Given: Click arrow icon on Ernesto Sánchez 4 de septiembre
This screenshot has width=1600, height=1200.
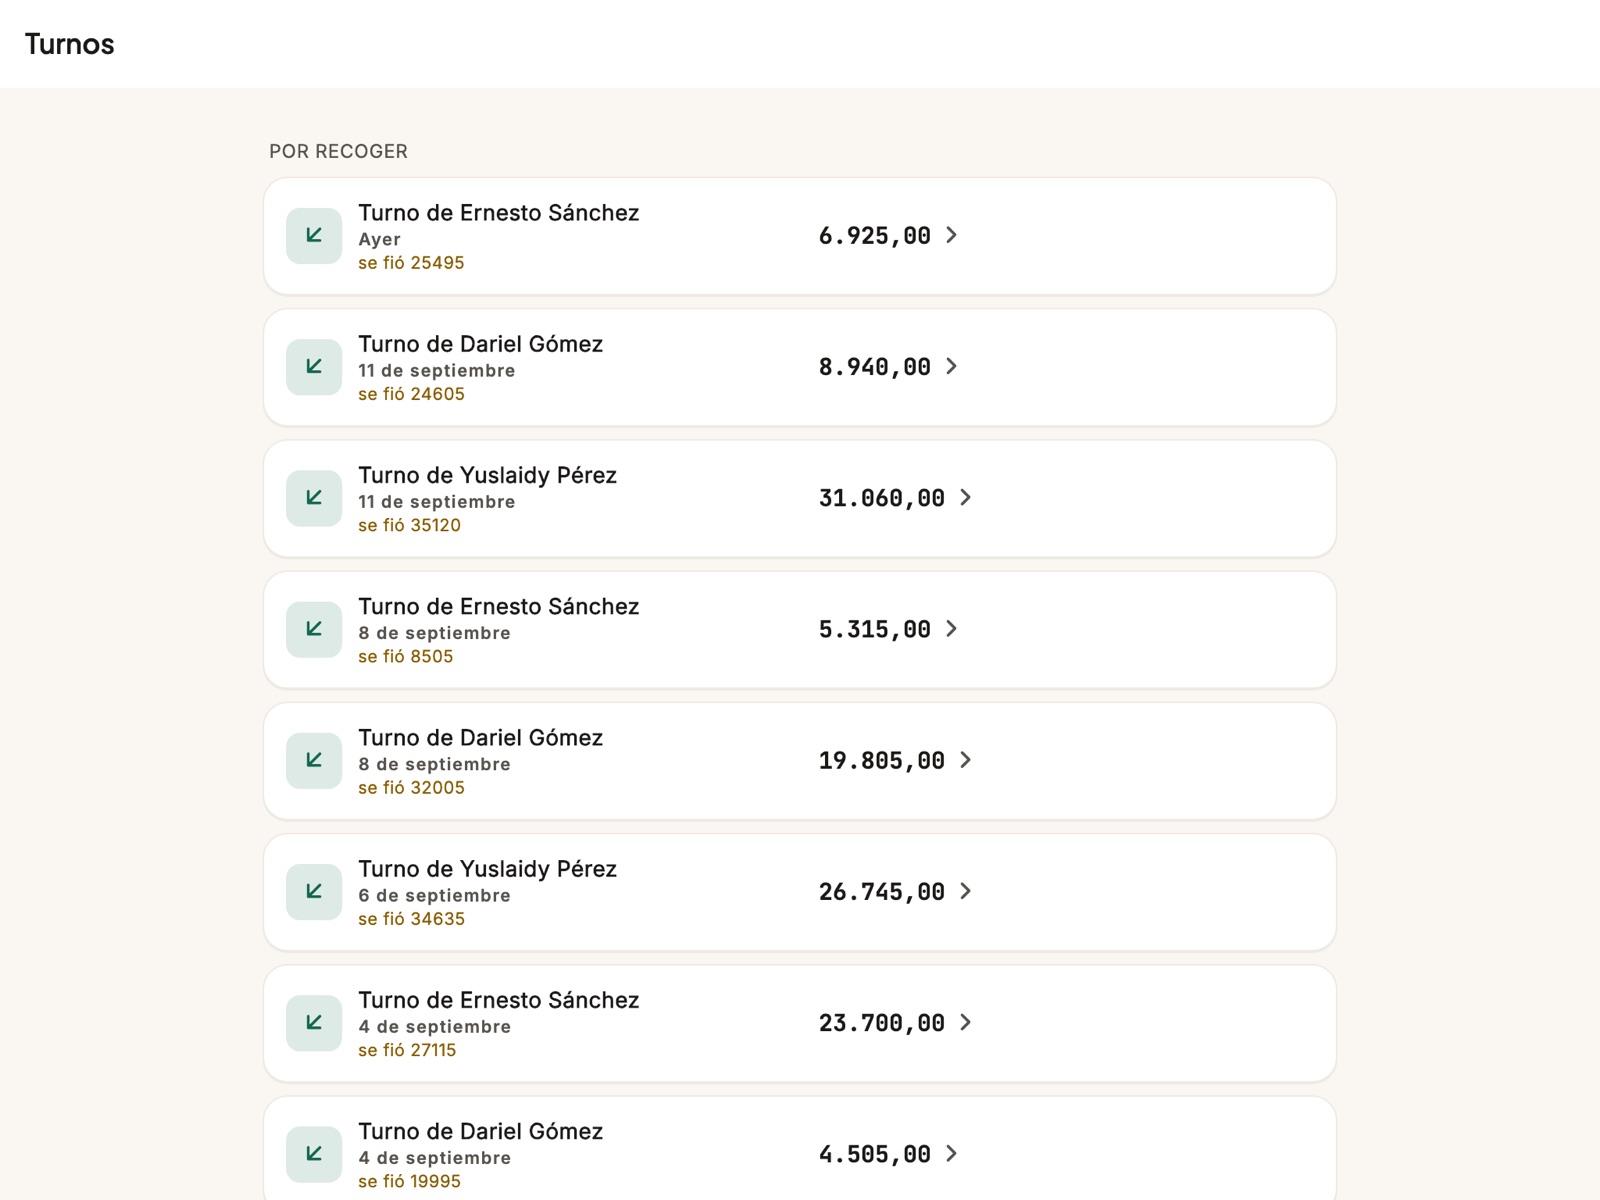Looking at the screenshot, I should [314, 1023].
